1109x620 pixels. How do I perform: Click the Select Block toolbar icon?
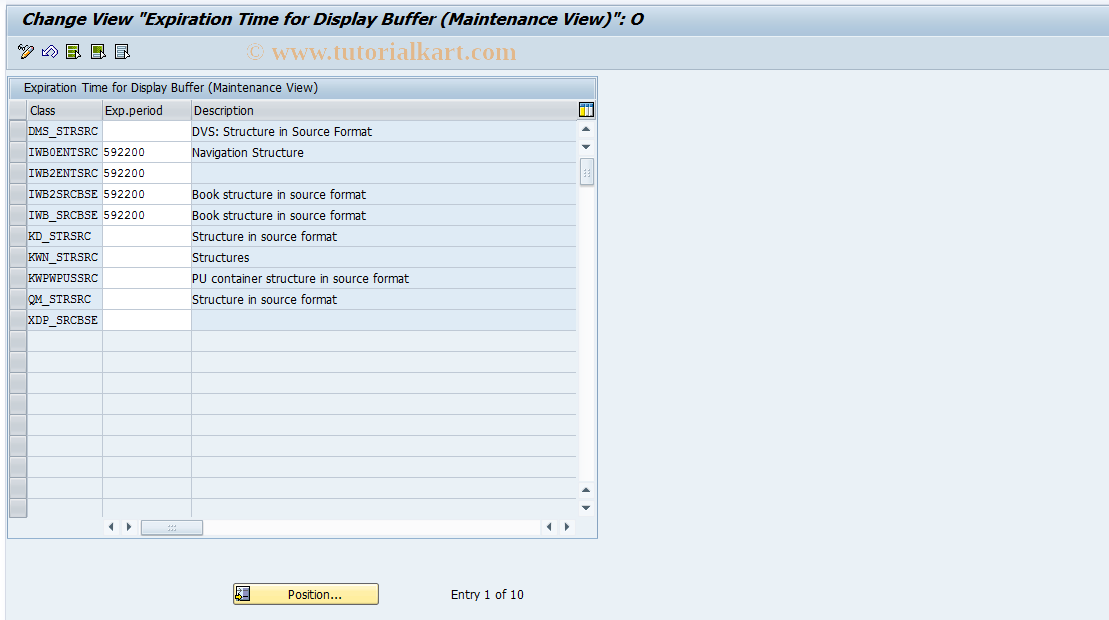pyautogui.click(x=98, y=52)
